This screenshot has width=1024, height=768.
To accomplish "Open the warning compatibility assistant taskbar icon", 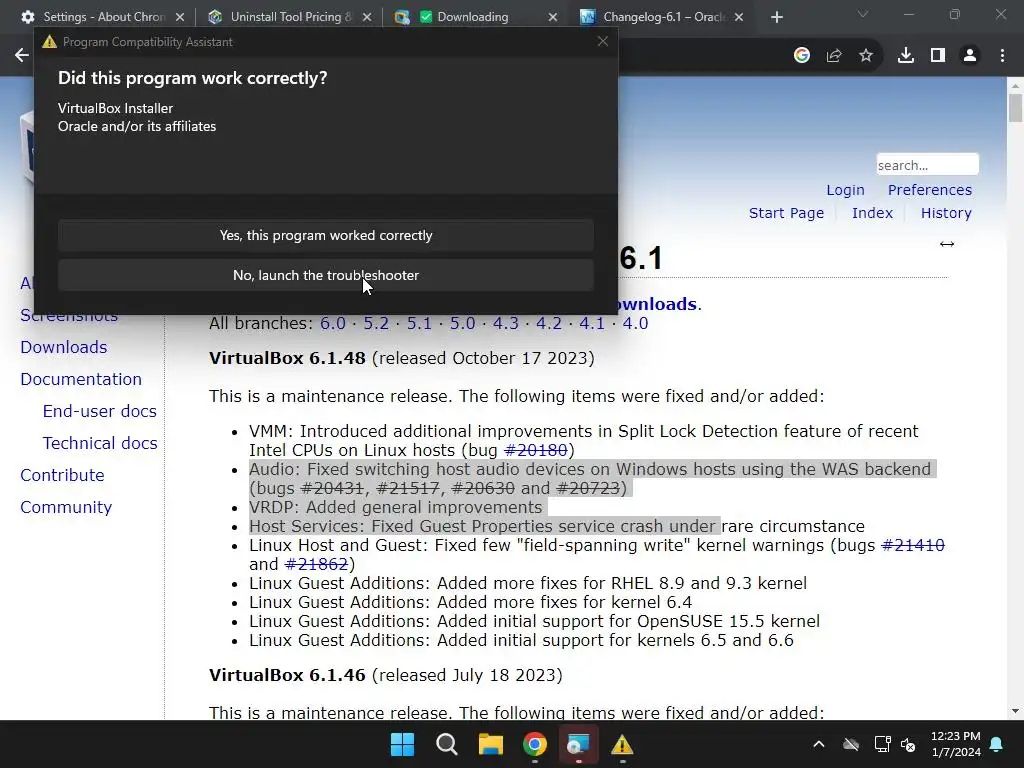I will click(622, 744).
